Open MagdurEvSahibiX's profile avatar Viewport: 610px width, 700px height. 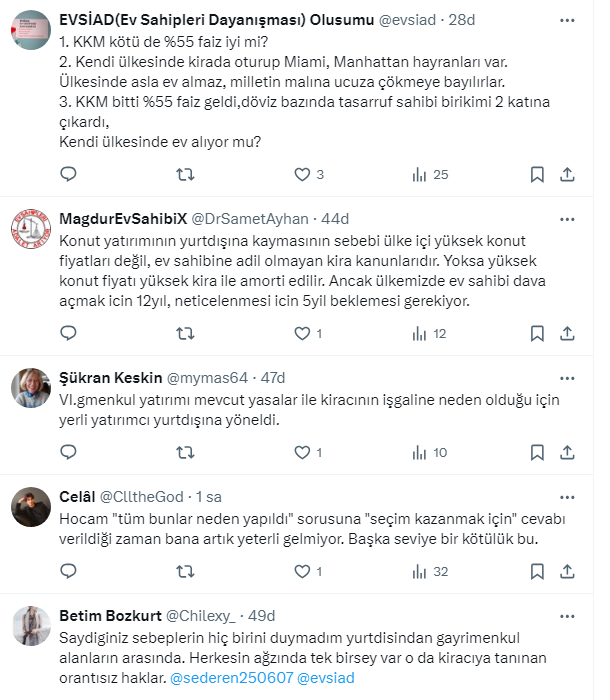(x=31, y=229)
